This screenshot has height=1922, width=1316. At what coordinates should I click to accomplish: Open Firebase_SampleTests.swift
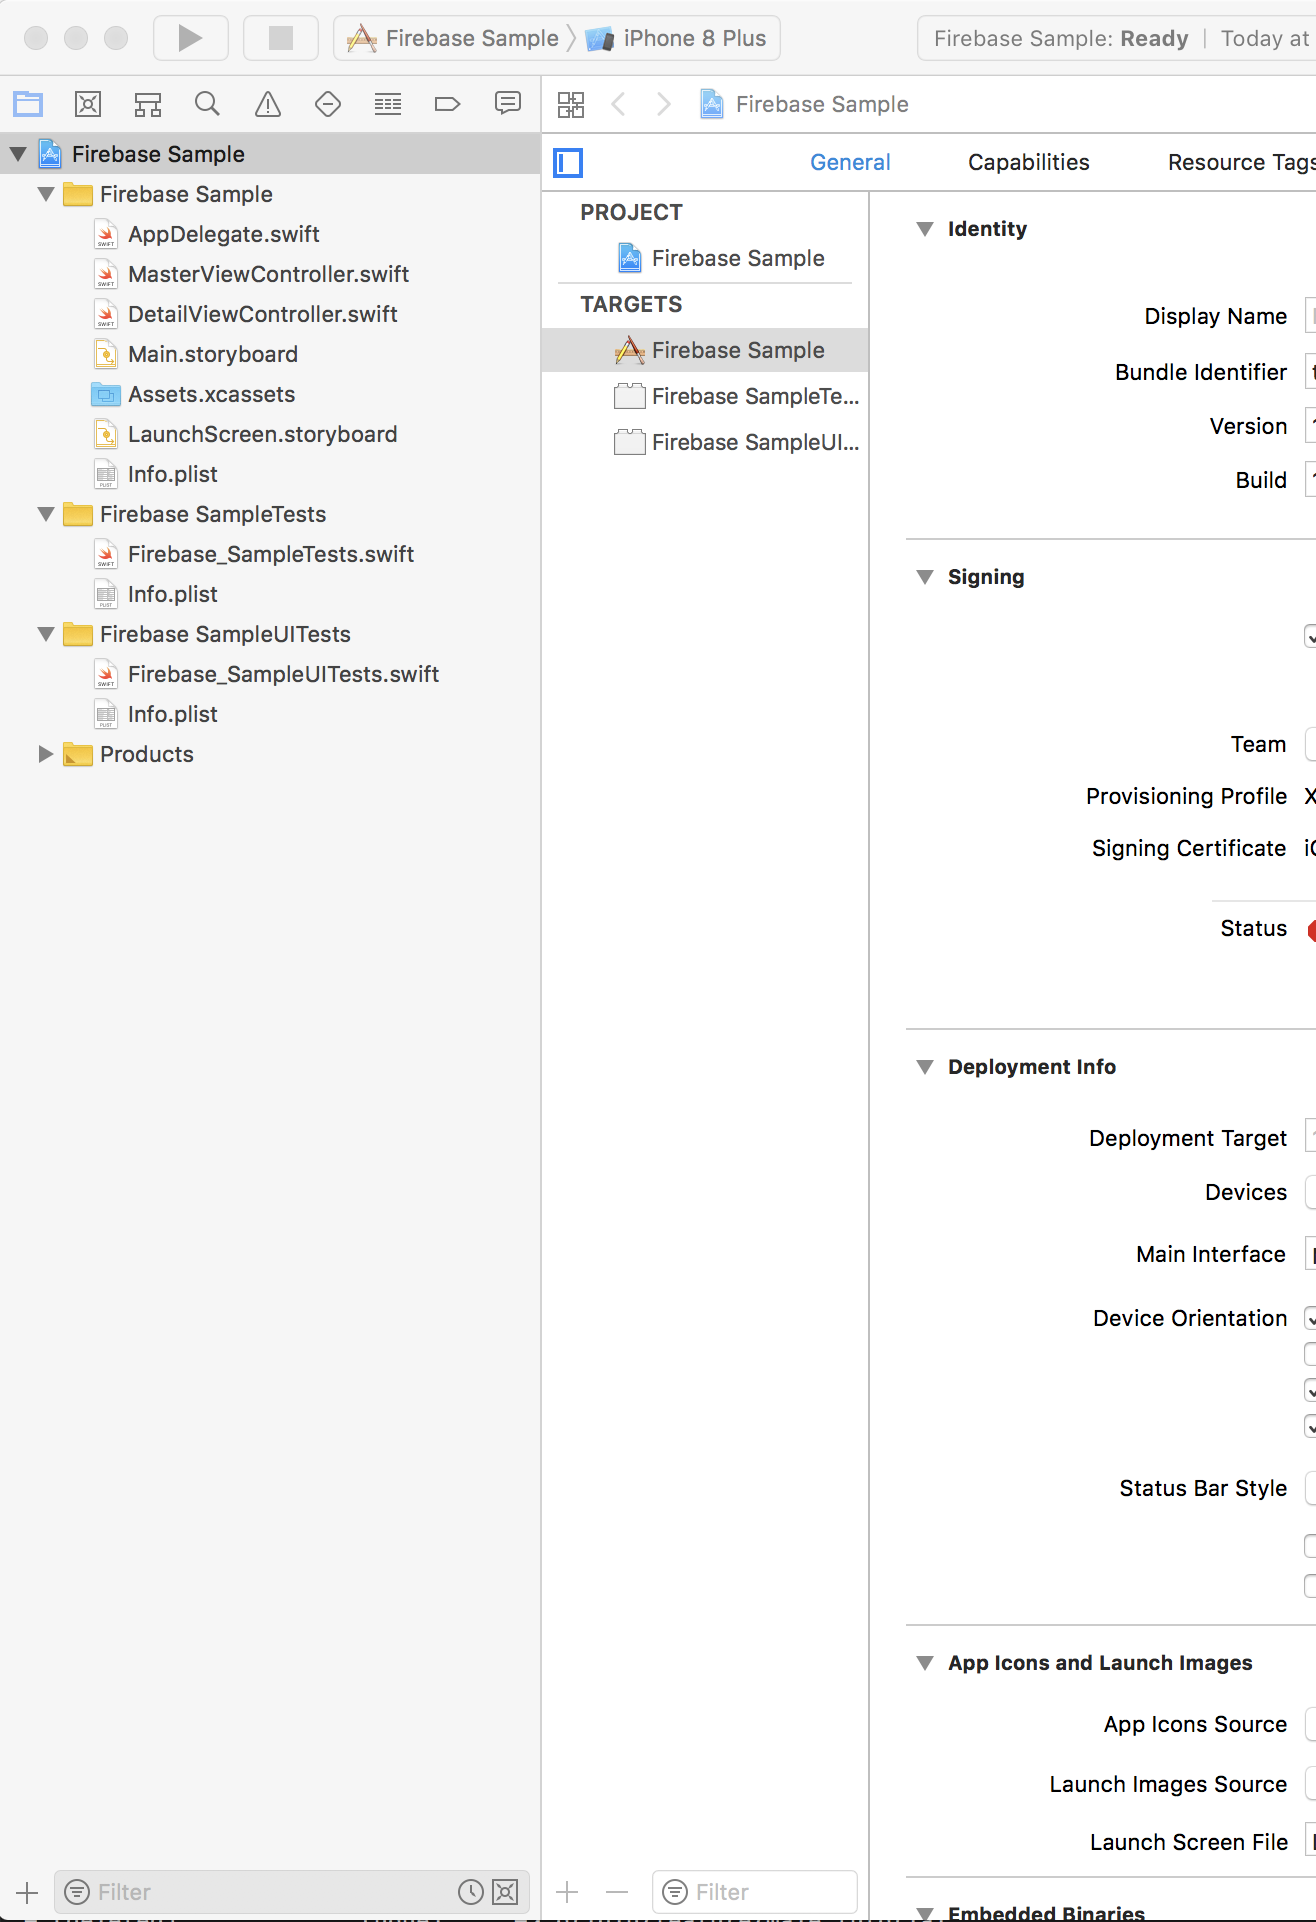(x=270, y=554)
